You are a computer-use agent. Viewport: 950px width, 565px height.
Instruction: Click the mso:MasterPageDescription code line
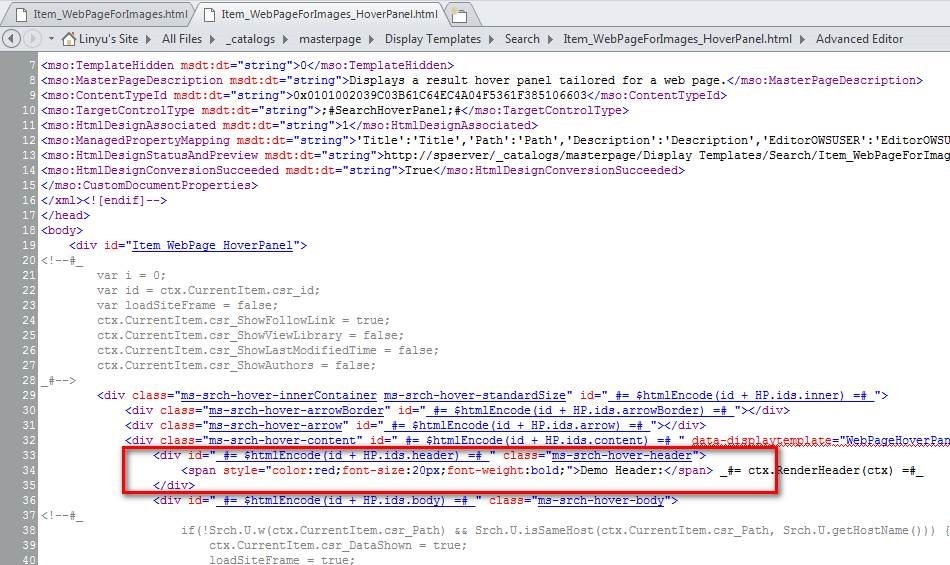pos(482,81)
